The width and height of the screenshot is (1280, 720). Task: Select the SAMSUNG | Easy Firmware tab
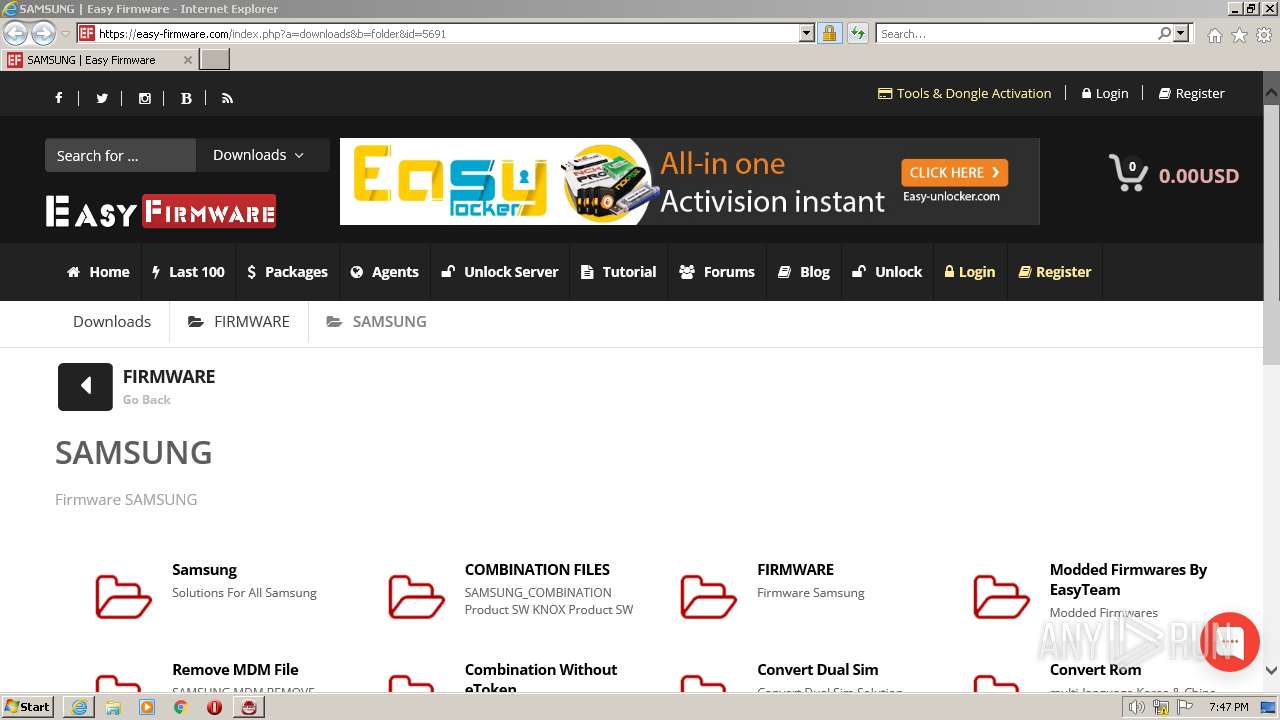pyautogui.click(x=99, y=60)
